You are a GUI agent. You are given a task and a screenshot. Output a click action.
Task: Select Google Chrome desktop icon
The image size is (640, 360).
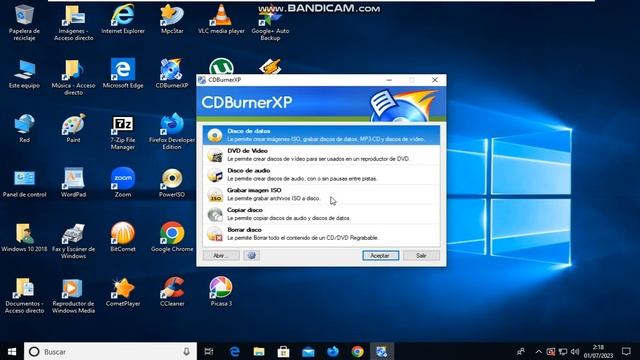[172, 238]
